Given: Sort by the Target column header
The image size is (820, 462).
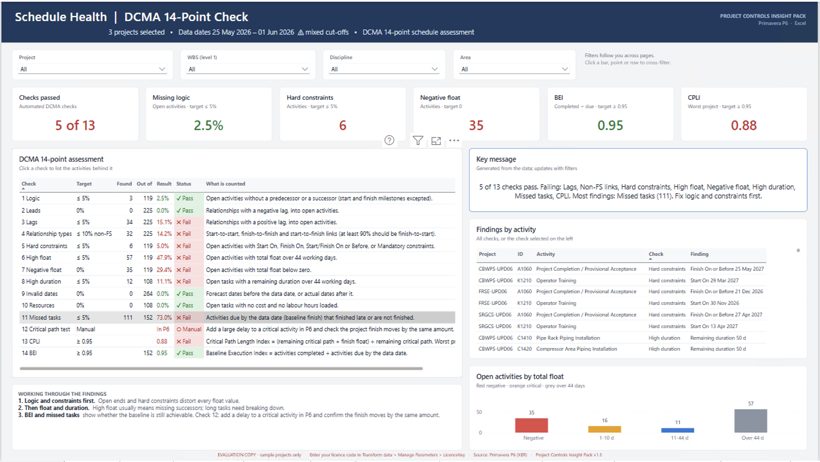Looking at the screenshot, I should [84, 184].
